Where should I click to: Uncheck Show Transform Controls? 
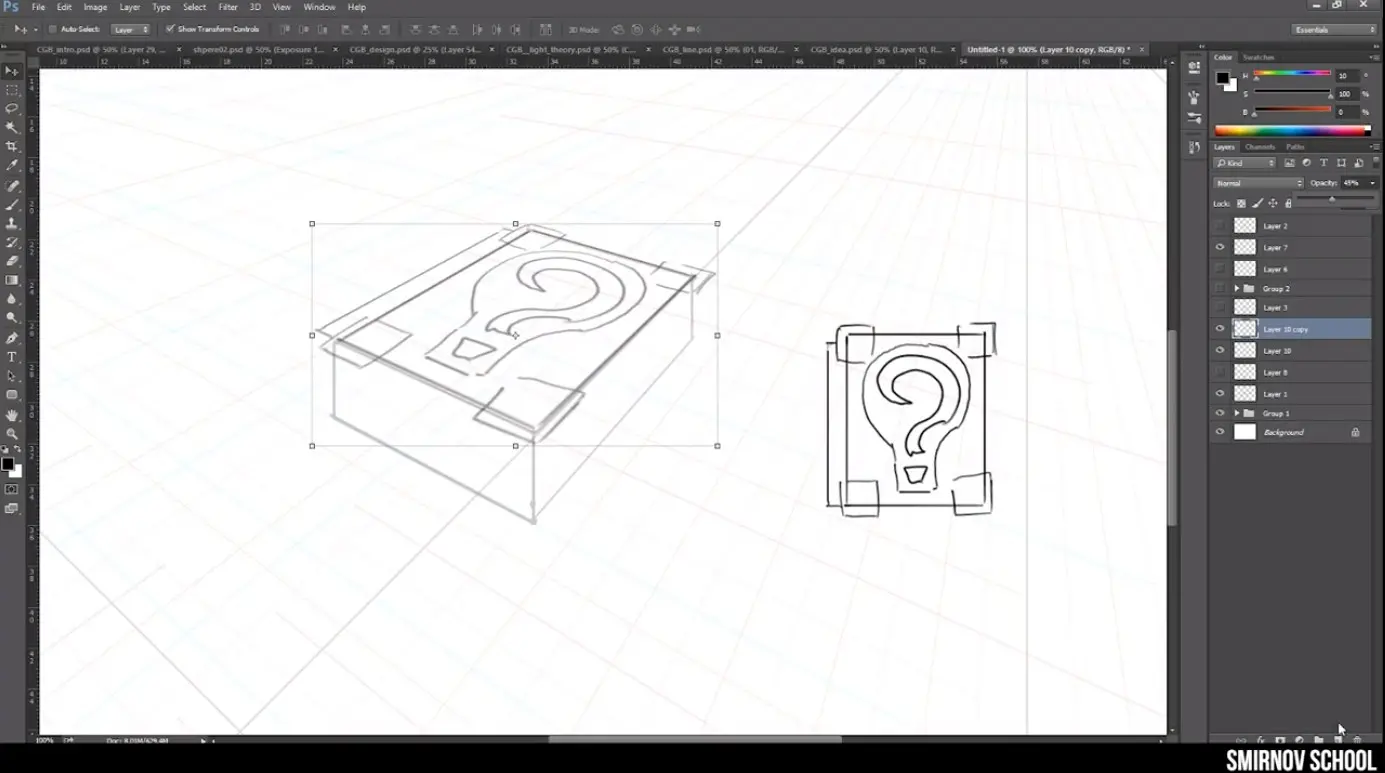click(170, 29)
